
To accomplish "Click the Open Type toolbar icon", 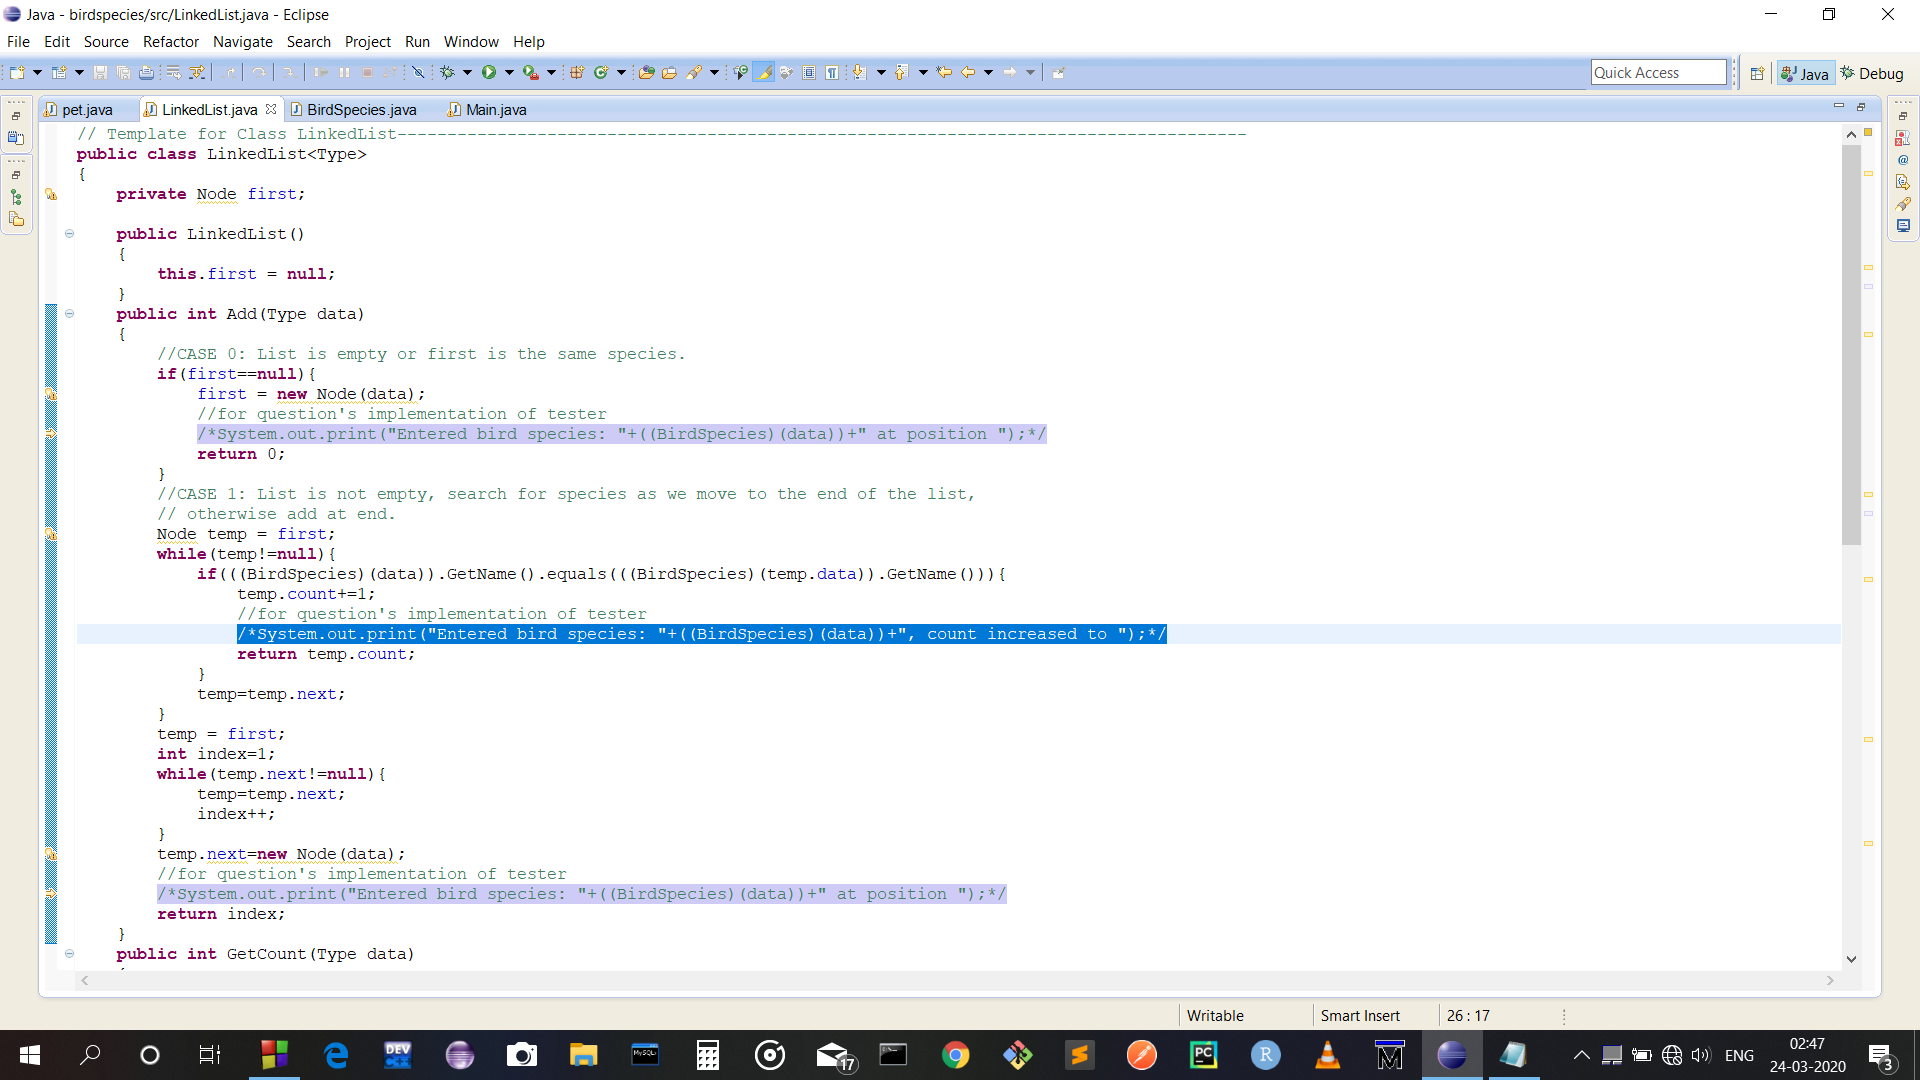I will click(646, 72).
